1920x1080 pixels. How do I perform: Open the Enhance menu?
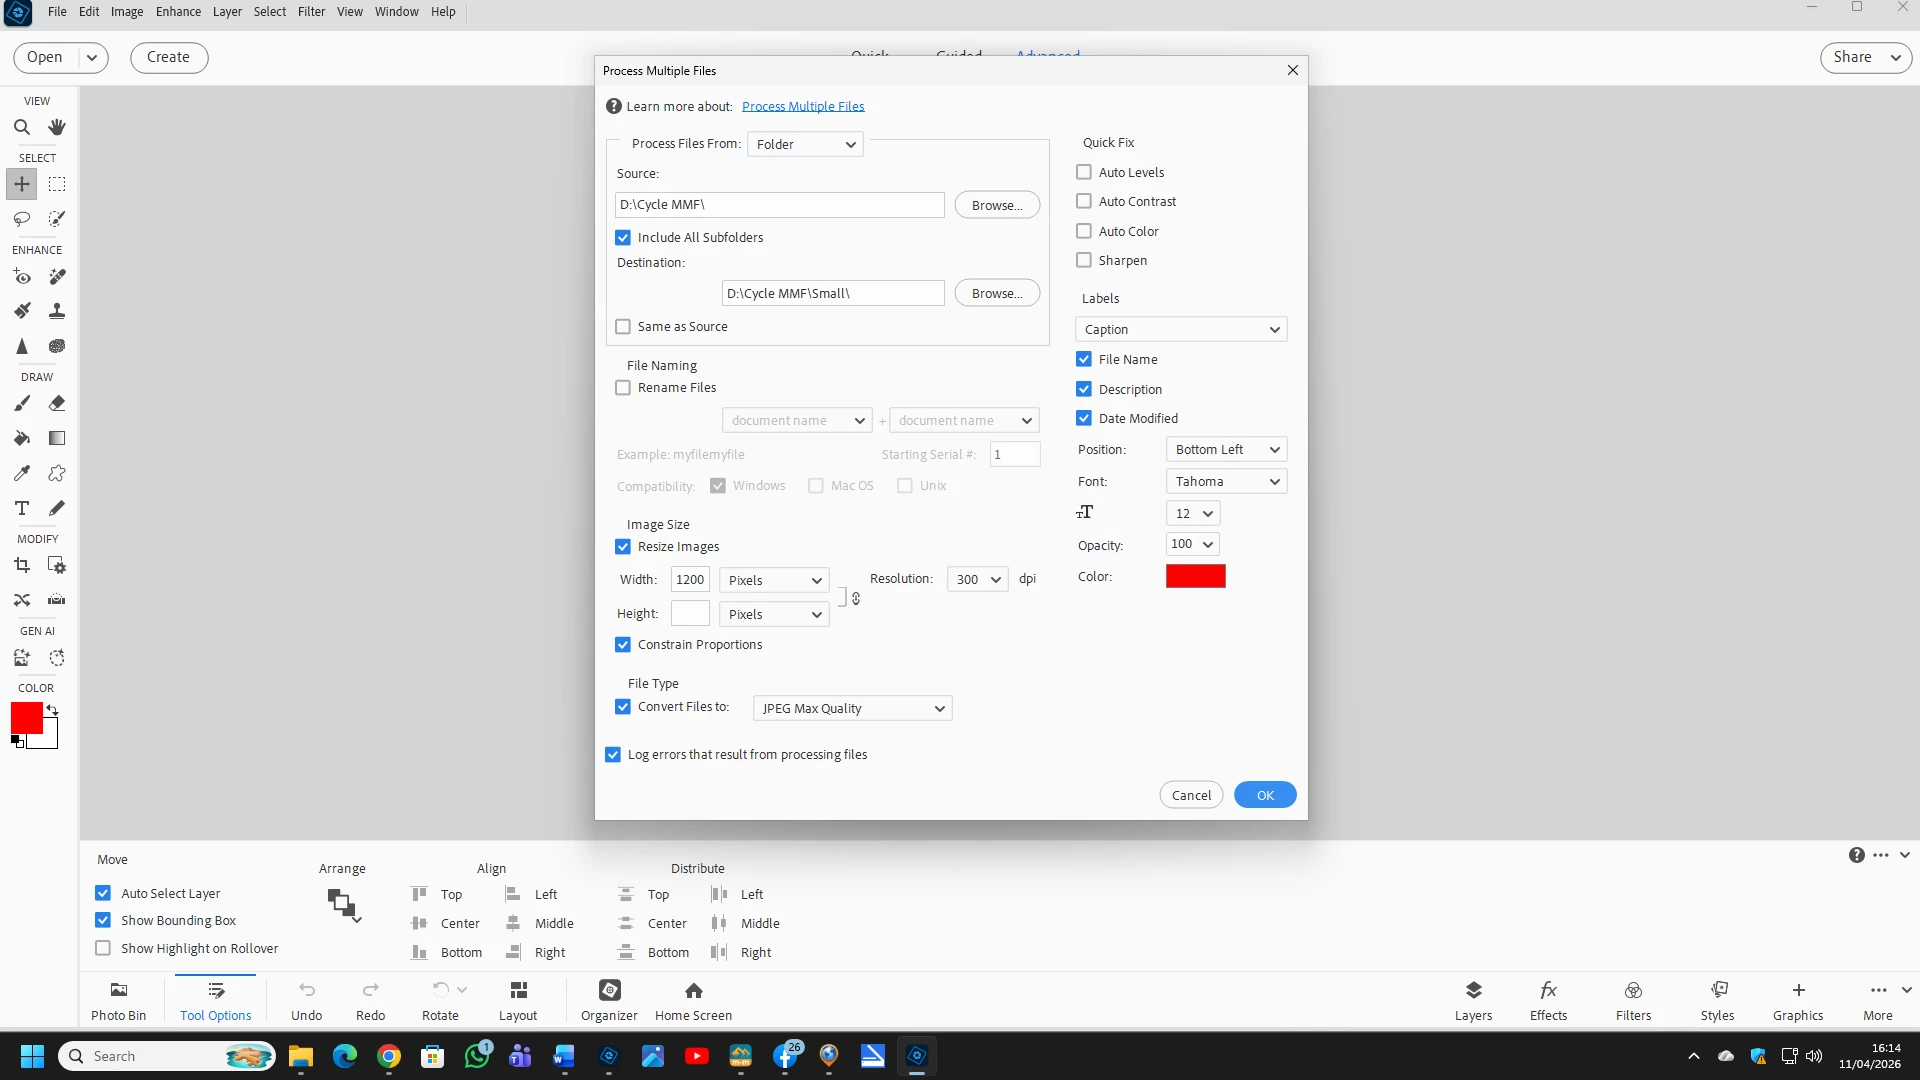(178, 12)
